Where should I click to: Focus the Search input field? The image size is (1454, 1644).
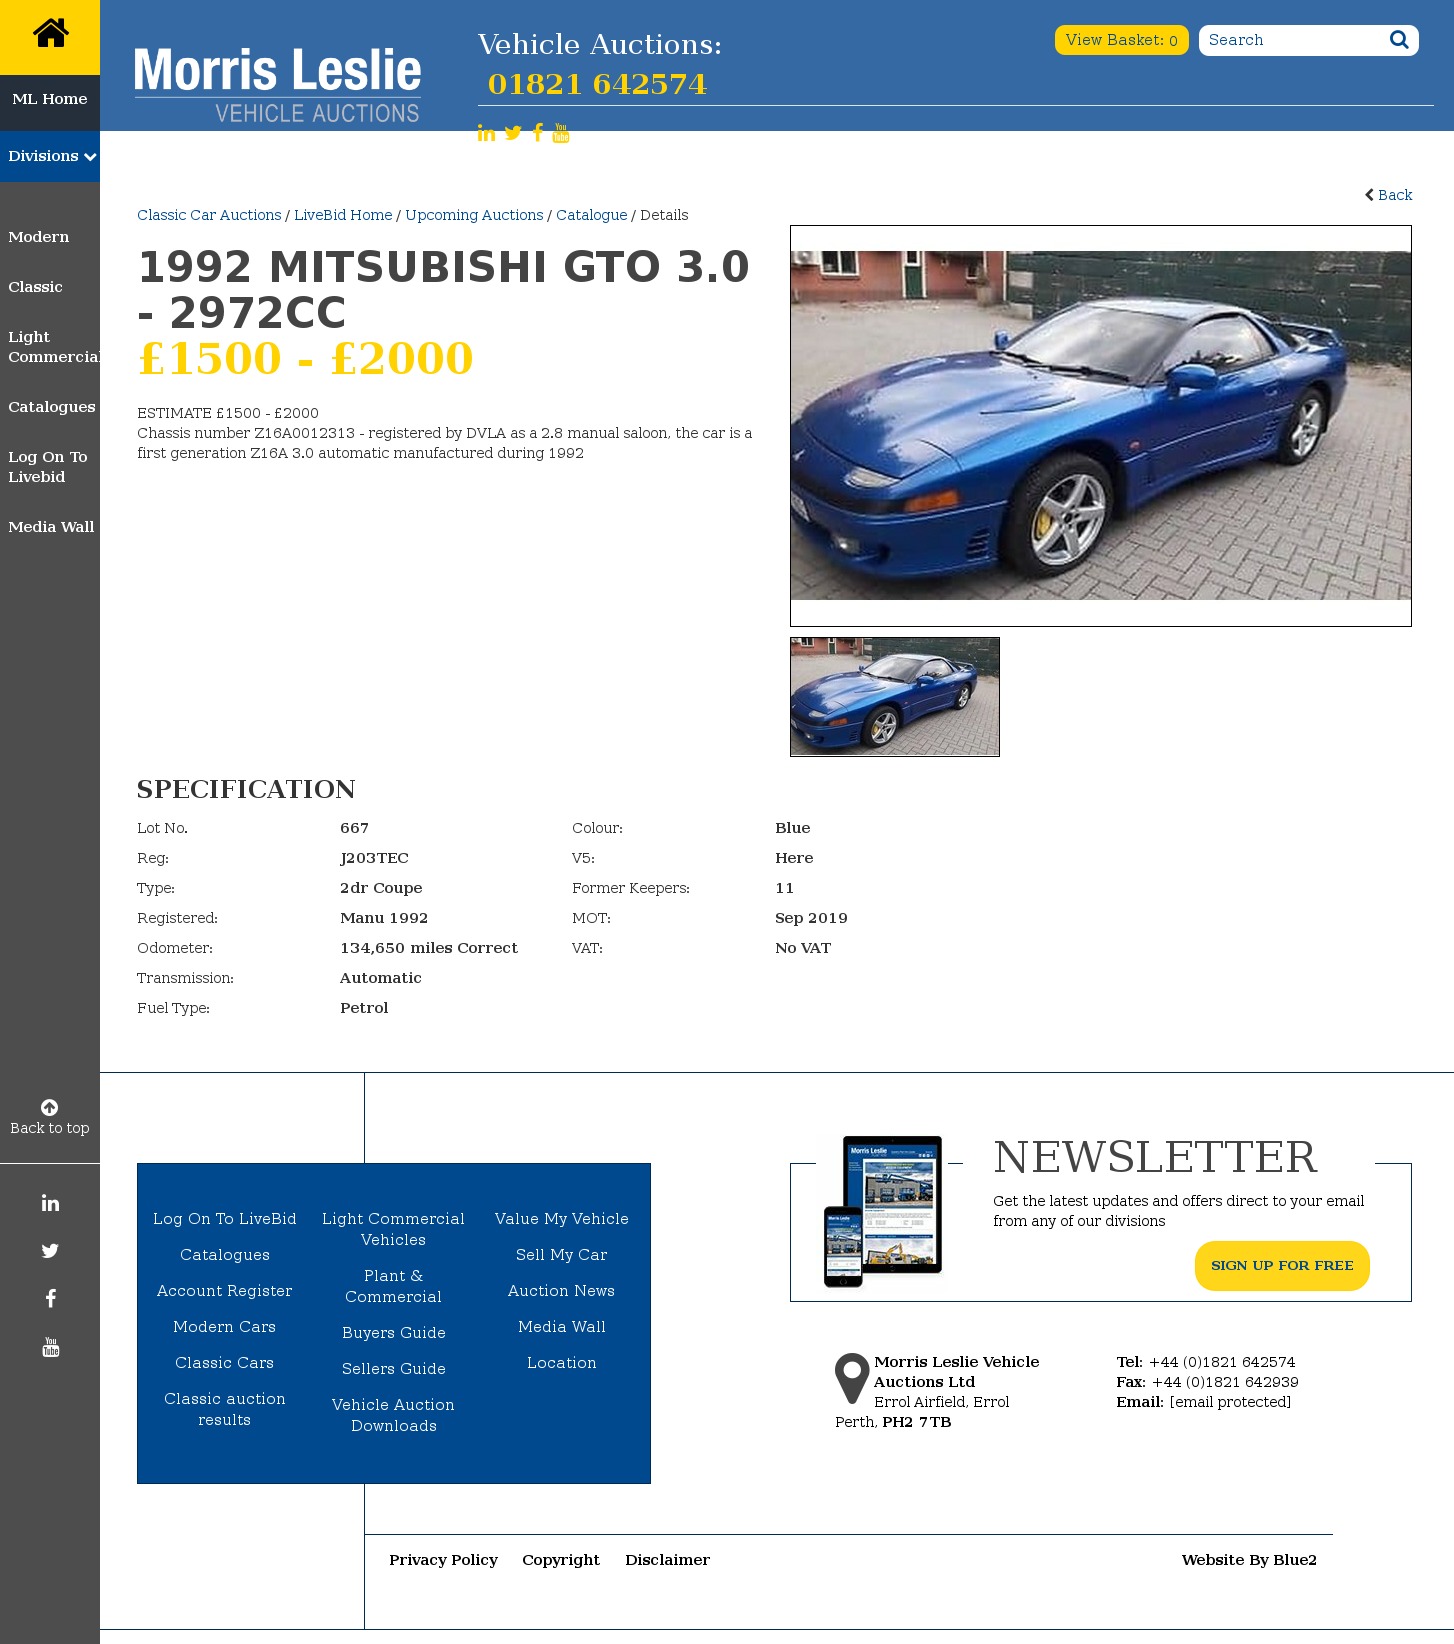click(x=1293, y=40)
